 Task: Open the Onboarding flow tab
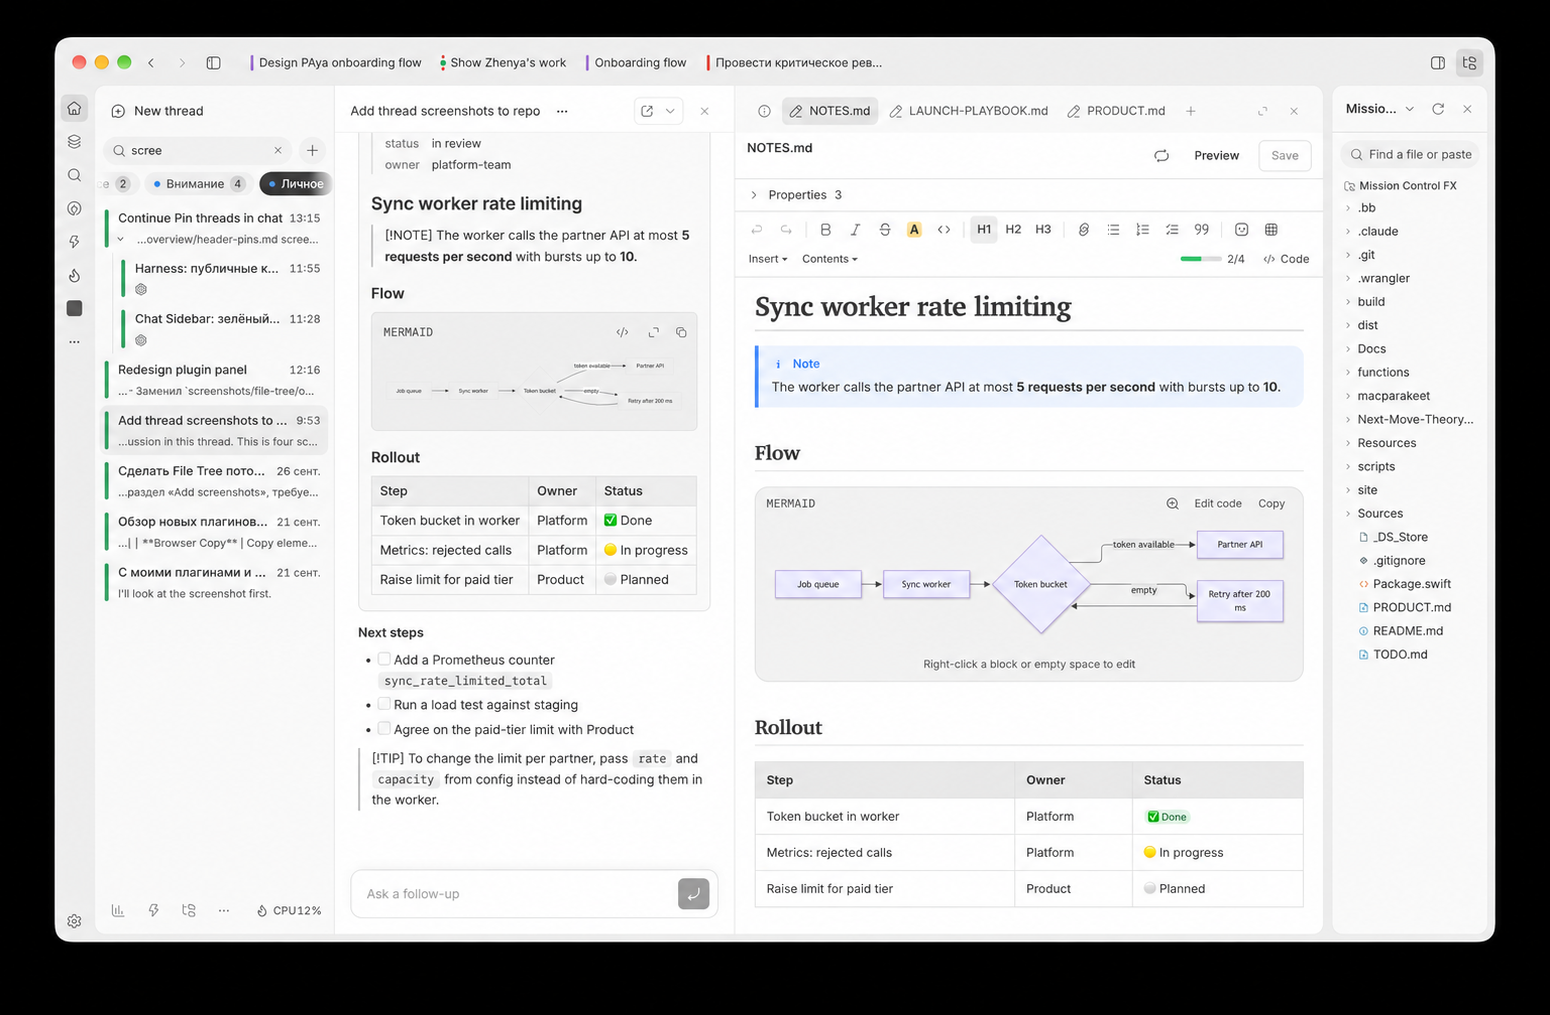click(x=636, y=62)
